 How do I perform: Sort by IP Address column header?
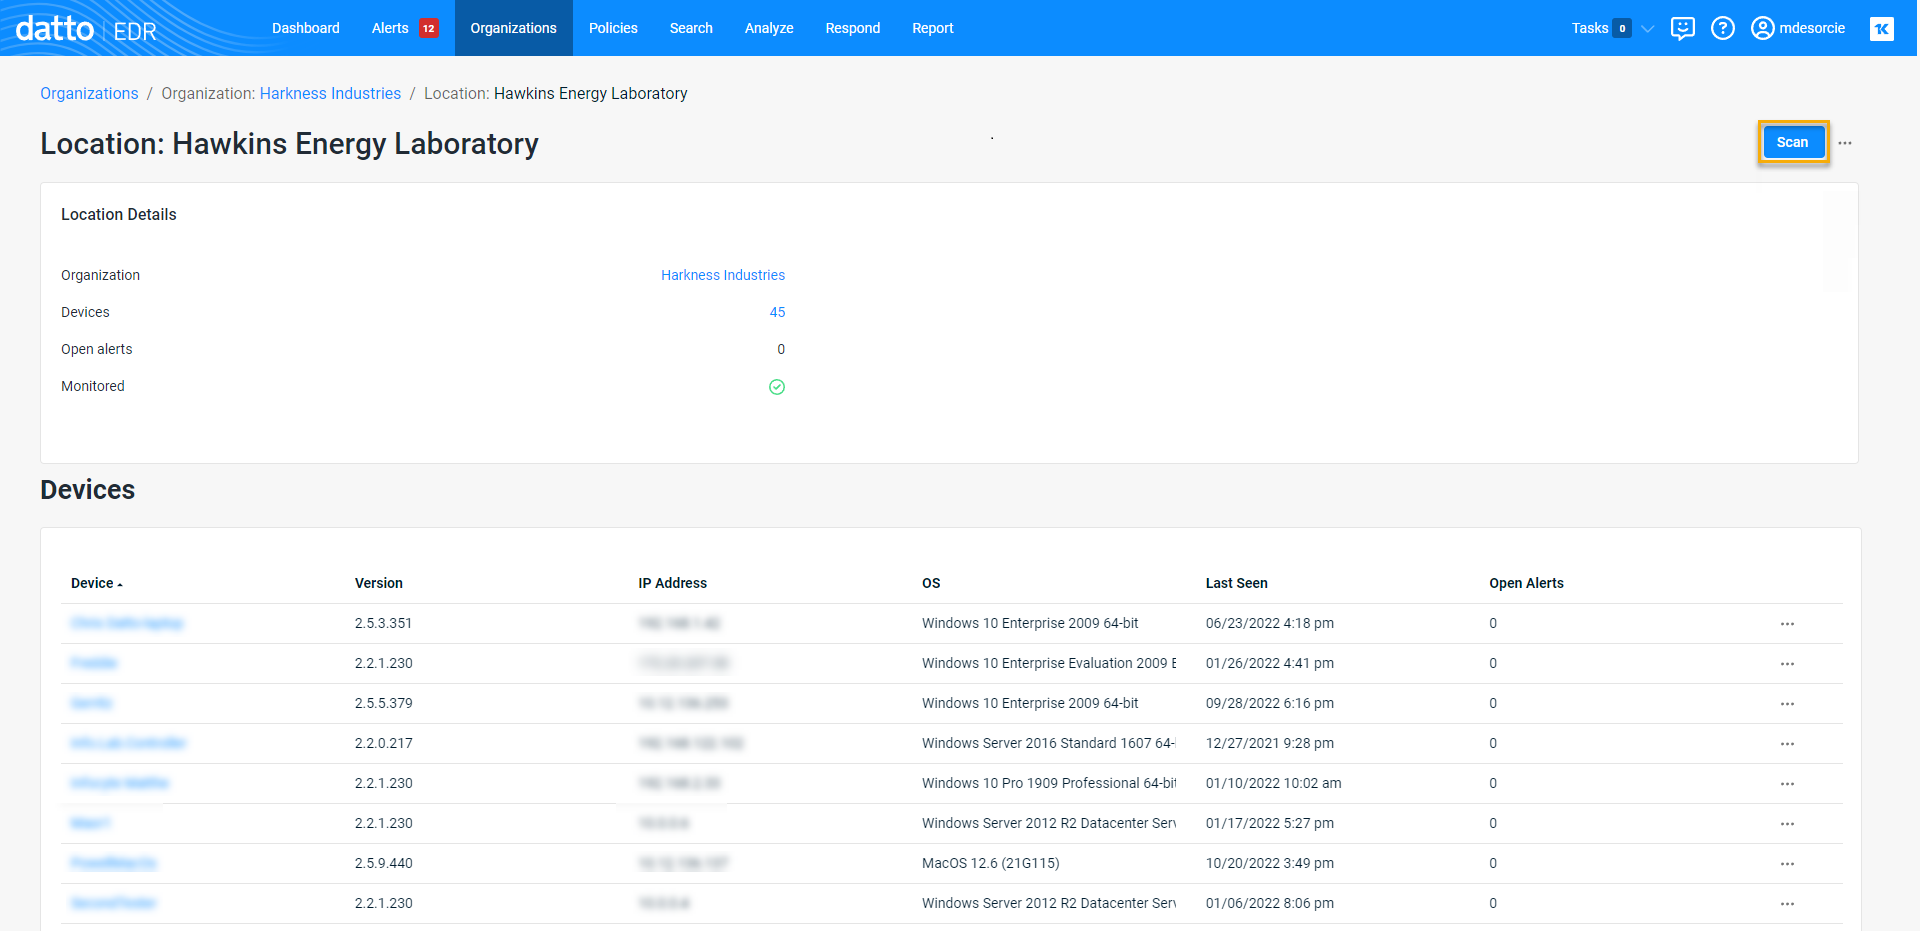click(673, 583)
